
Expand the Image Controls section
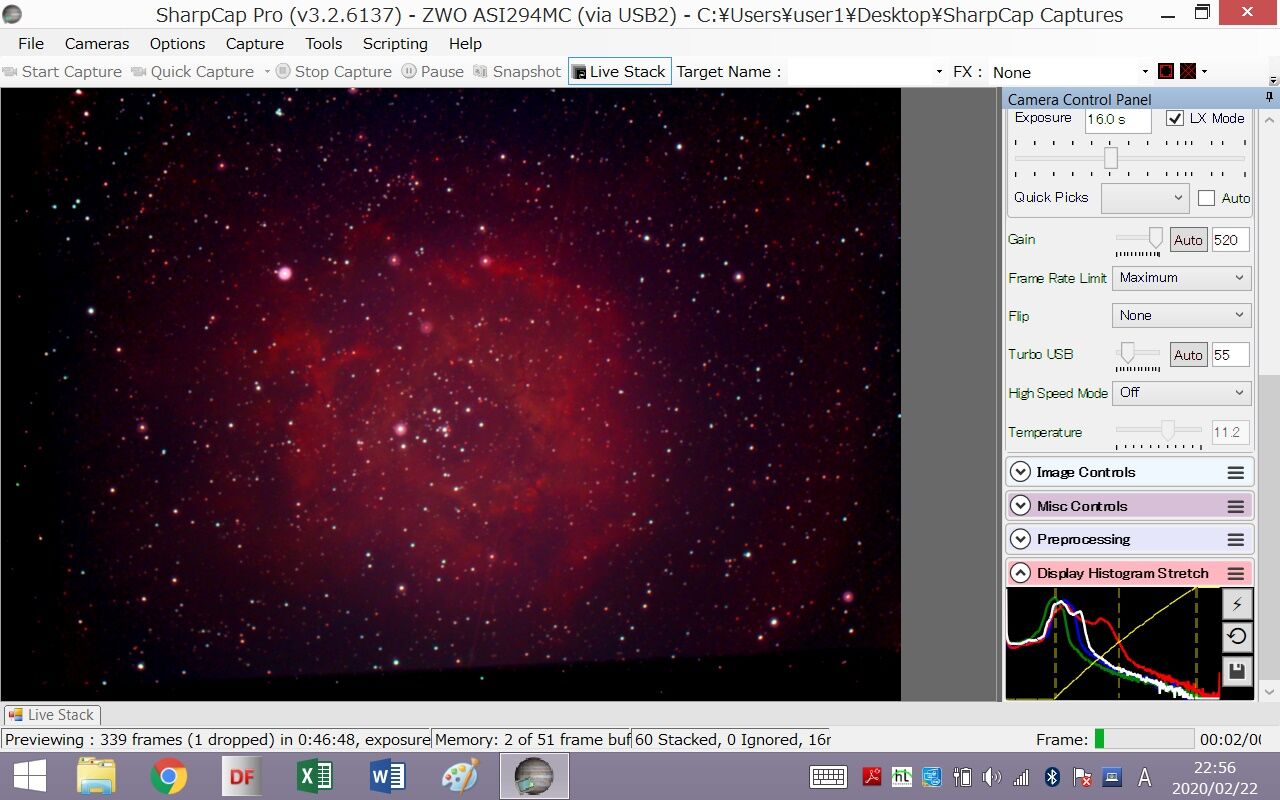[1020, 473]
